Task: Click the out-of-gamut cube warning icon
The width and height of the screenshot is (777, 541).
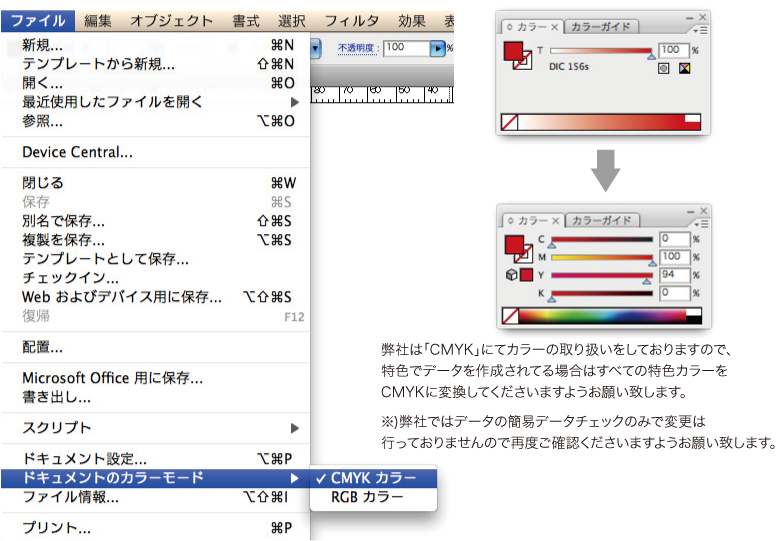Action: click(510, 274)
